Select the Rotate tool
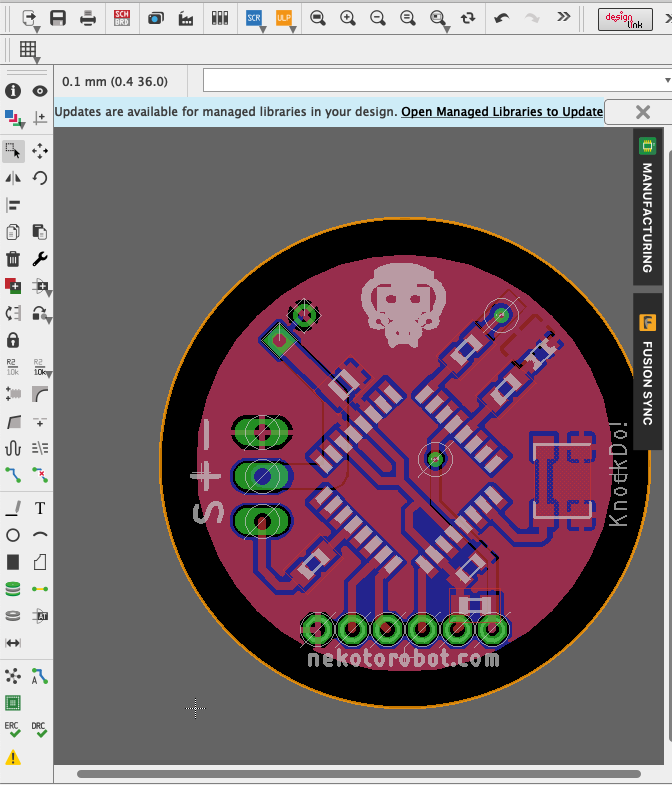Viewport: 672px width, 785px height. coord(40,178)
